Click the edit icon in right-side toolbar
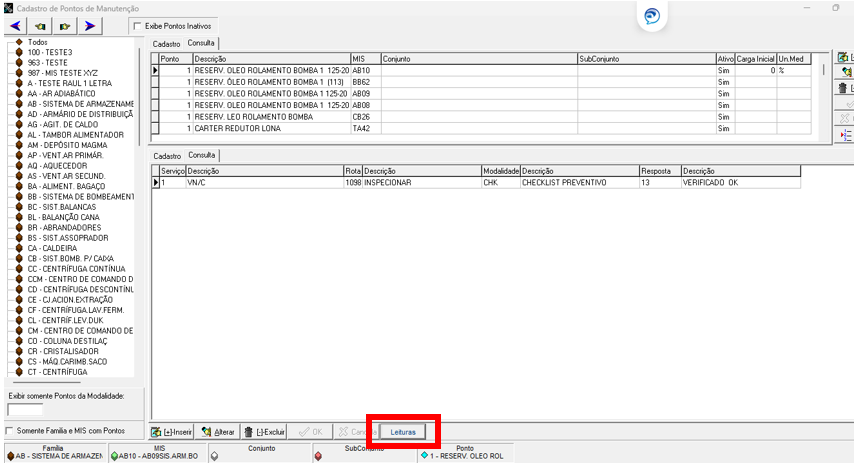 click(x=846, y=72)
